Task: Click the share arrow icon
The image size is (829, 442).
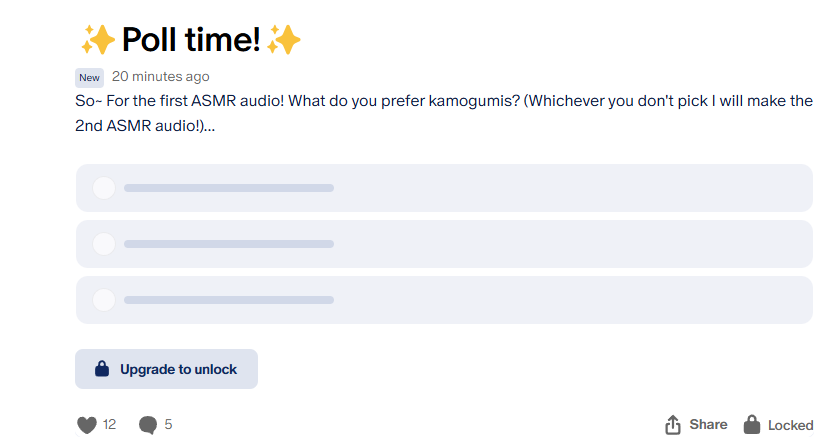Action: [x=673, y=425]
